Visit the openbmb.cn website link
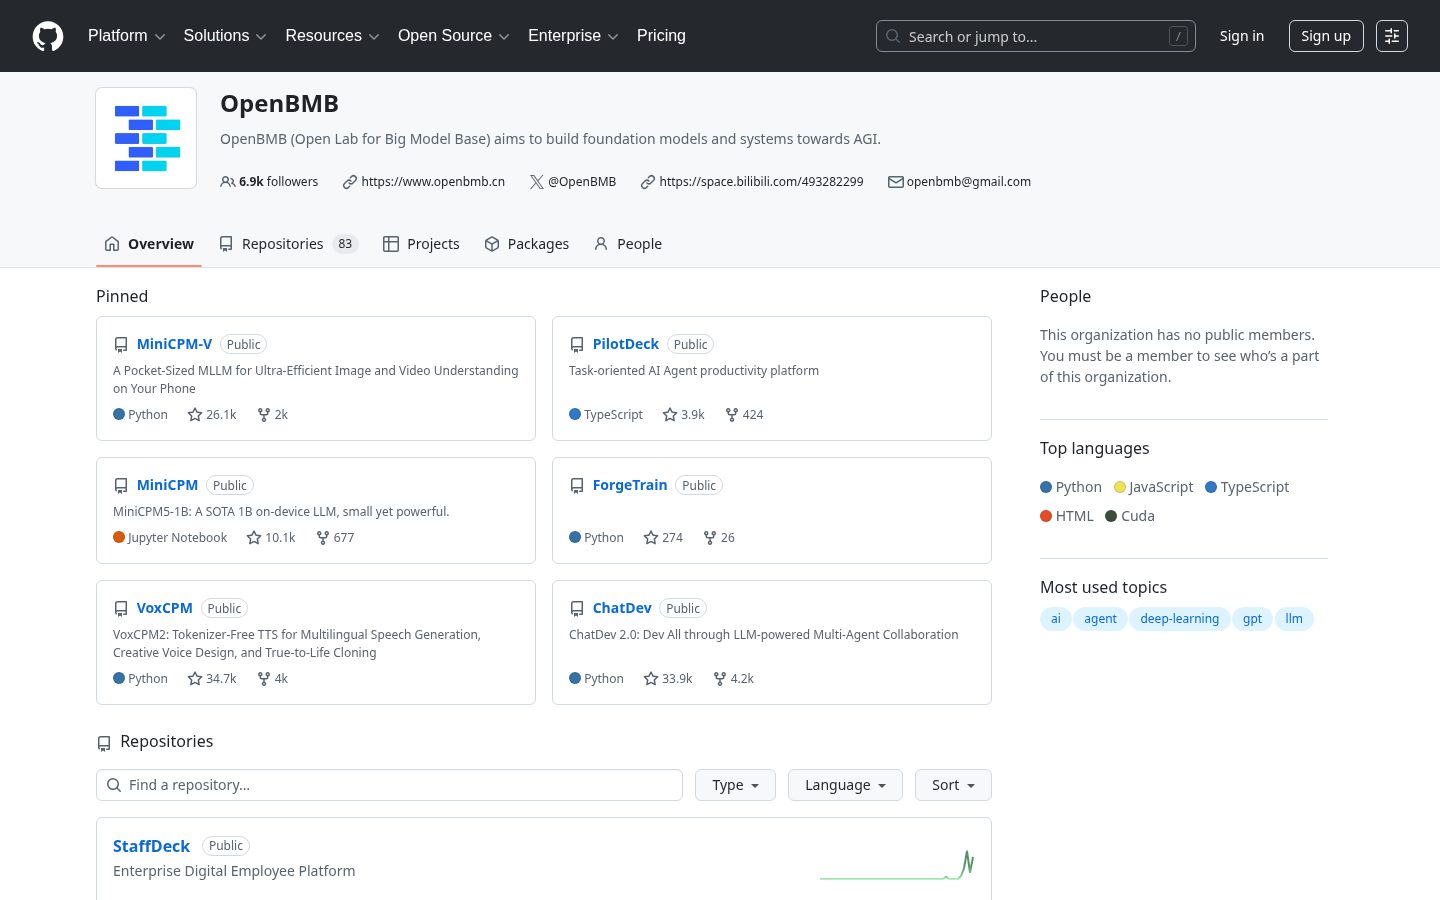1440x900 pixels. click(433, 182)
